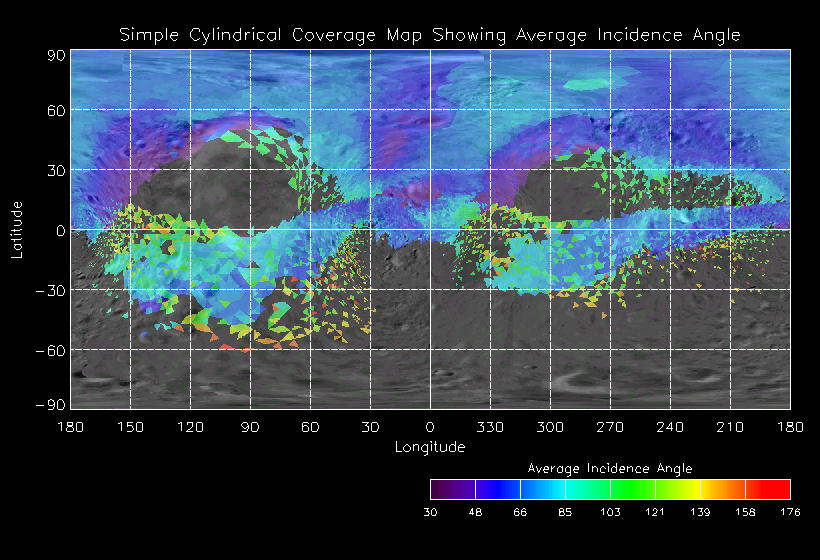Click the red segment of the legend
820x560 pixels.
point(768,489)
